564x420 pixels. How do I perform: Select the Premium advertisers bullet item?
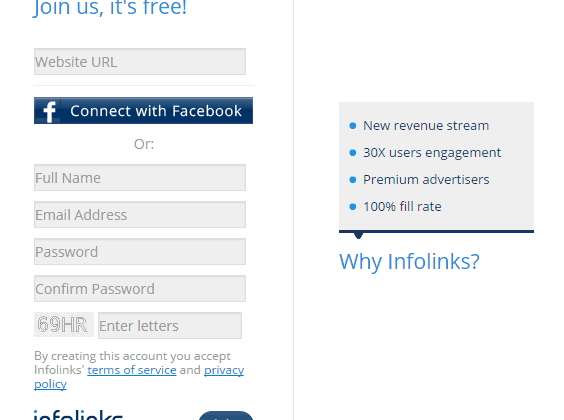click(x=419, y=179)
